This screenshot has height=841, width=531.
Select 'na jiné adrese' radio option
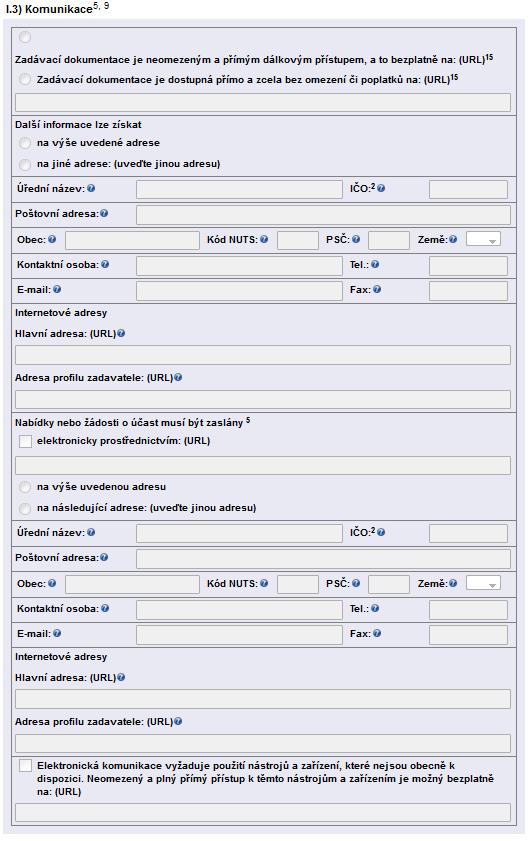25,164
